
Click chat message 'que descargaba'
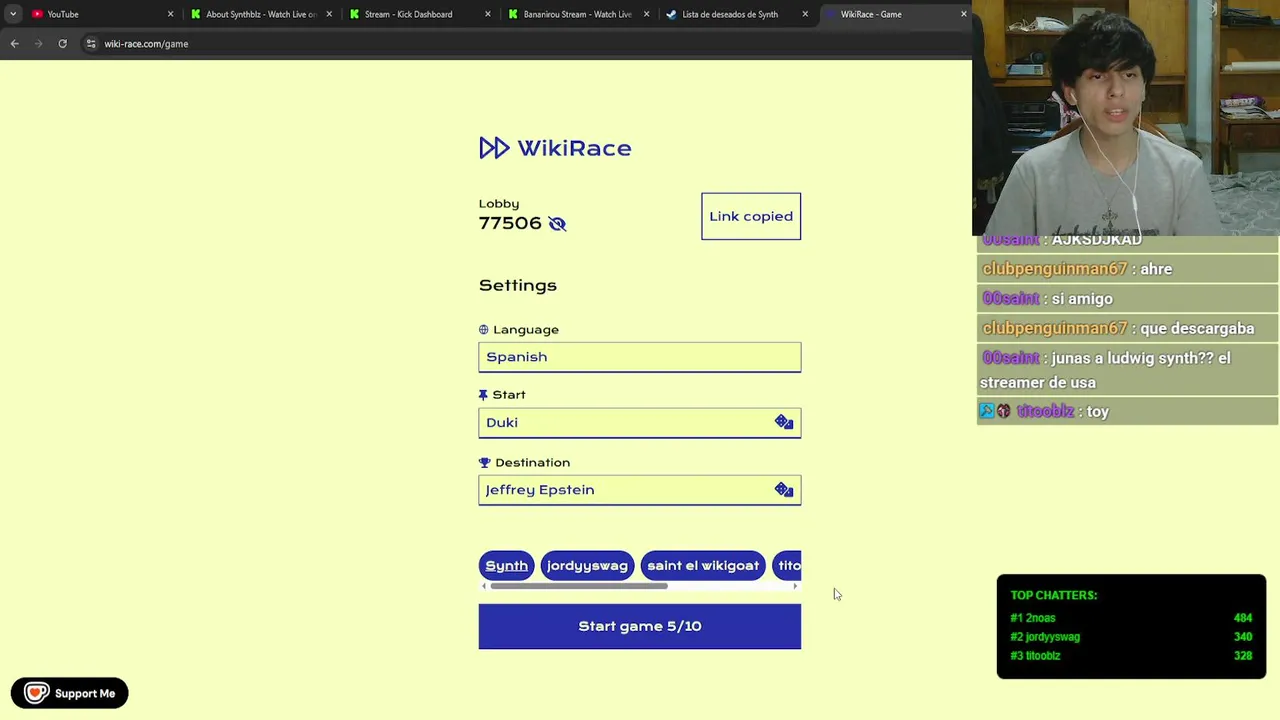click(x=1197, y=329)
